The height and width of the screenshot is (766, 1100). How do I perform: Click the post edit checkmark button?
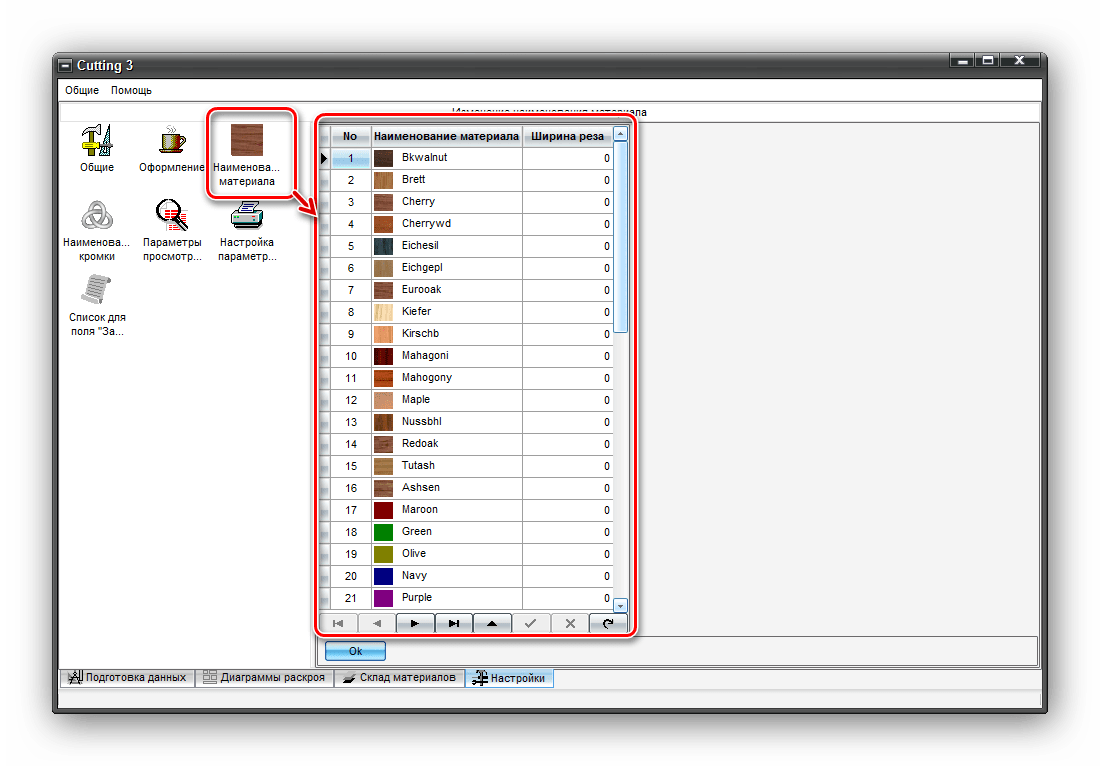[x=531, y=623]
